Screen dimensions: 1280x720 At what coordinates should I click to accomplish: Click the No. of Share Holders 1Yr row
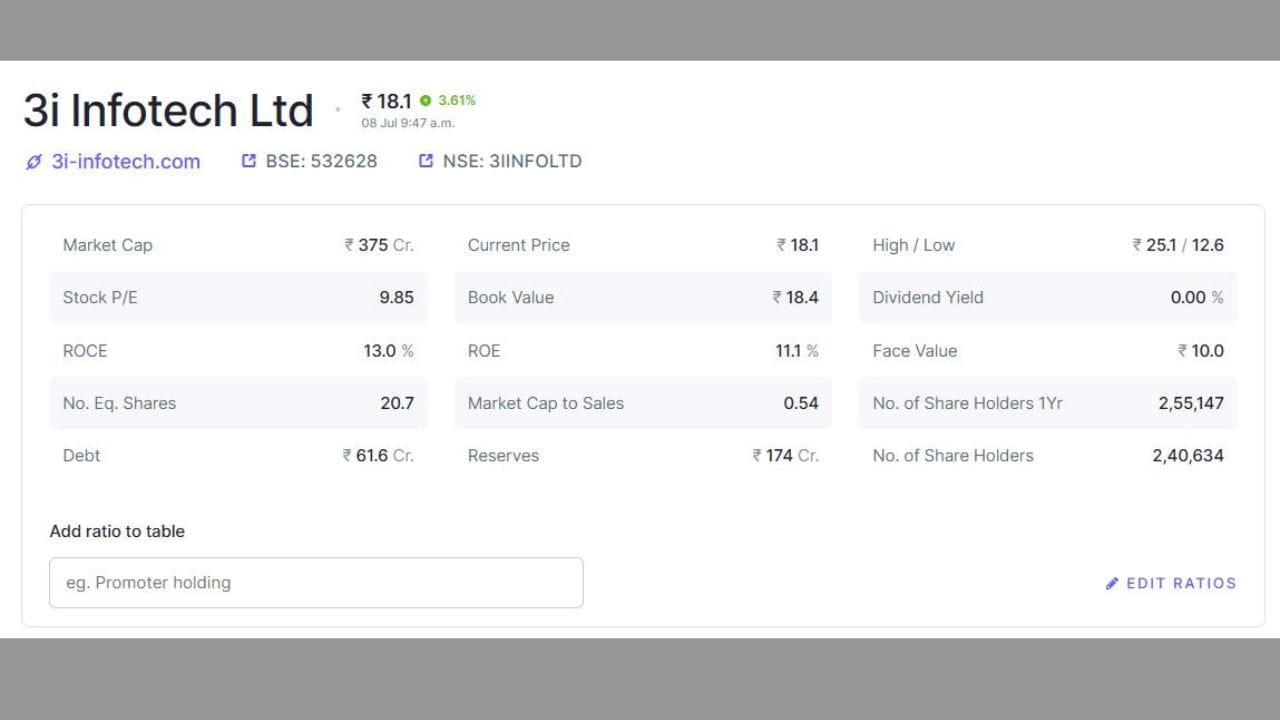1047,403
